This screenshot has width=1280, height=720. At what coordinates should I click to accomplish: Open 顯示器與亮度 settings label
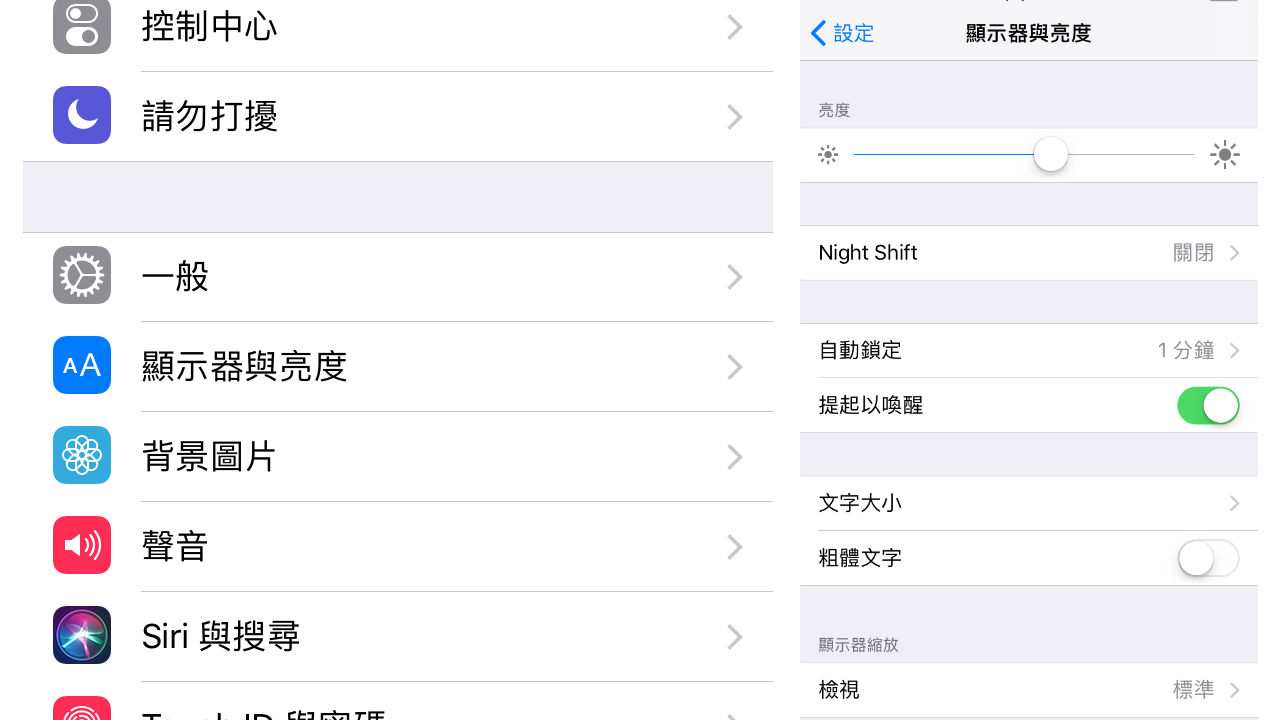[x=244, y=366]
